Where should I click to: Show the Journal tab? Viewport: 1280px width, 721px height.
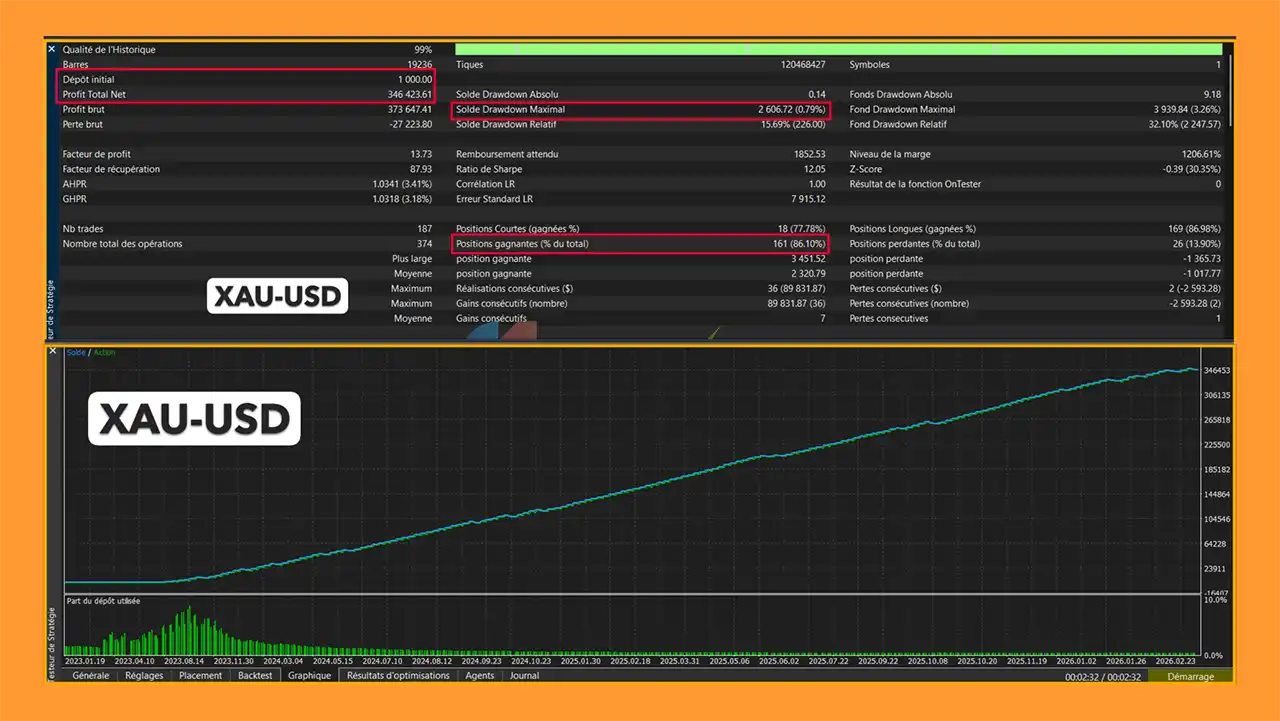coord(524,676)
